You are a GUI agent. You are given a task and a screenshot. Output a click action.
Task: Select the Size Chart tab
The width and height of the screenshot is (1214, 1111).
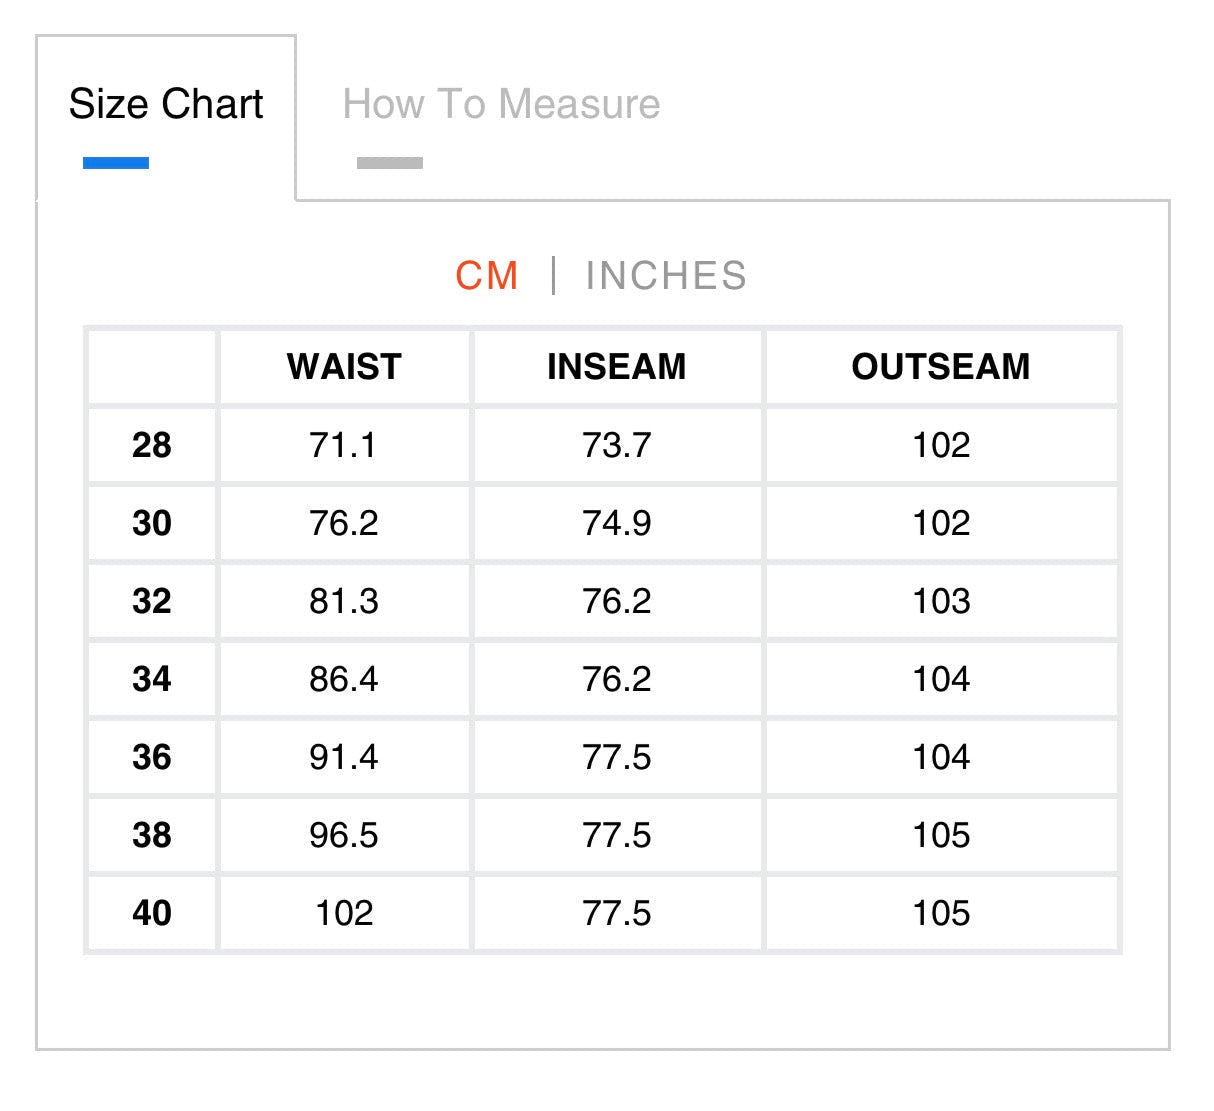point(166,104)
